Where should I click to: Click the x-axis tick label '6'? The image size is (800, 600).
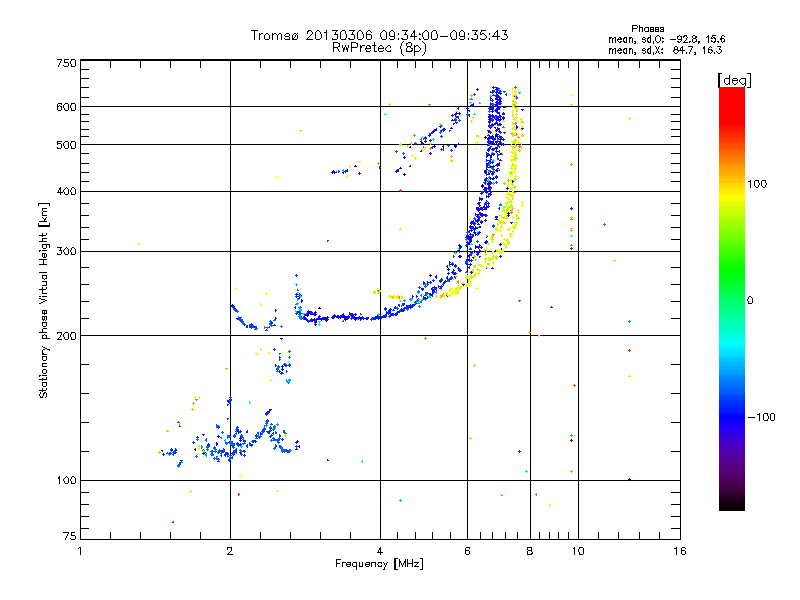[x=467, y=551]
